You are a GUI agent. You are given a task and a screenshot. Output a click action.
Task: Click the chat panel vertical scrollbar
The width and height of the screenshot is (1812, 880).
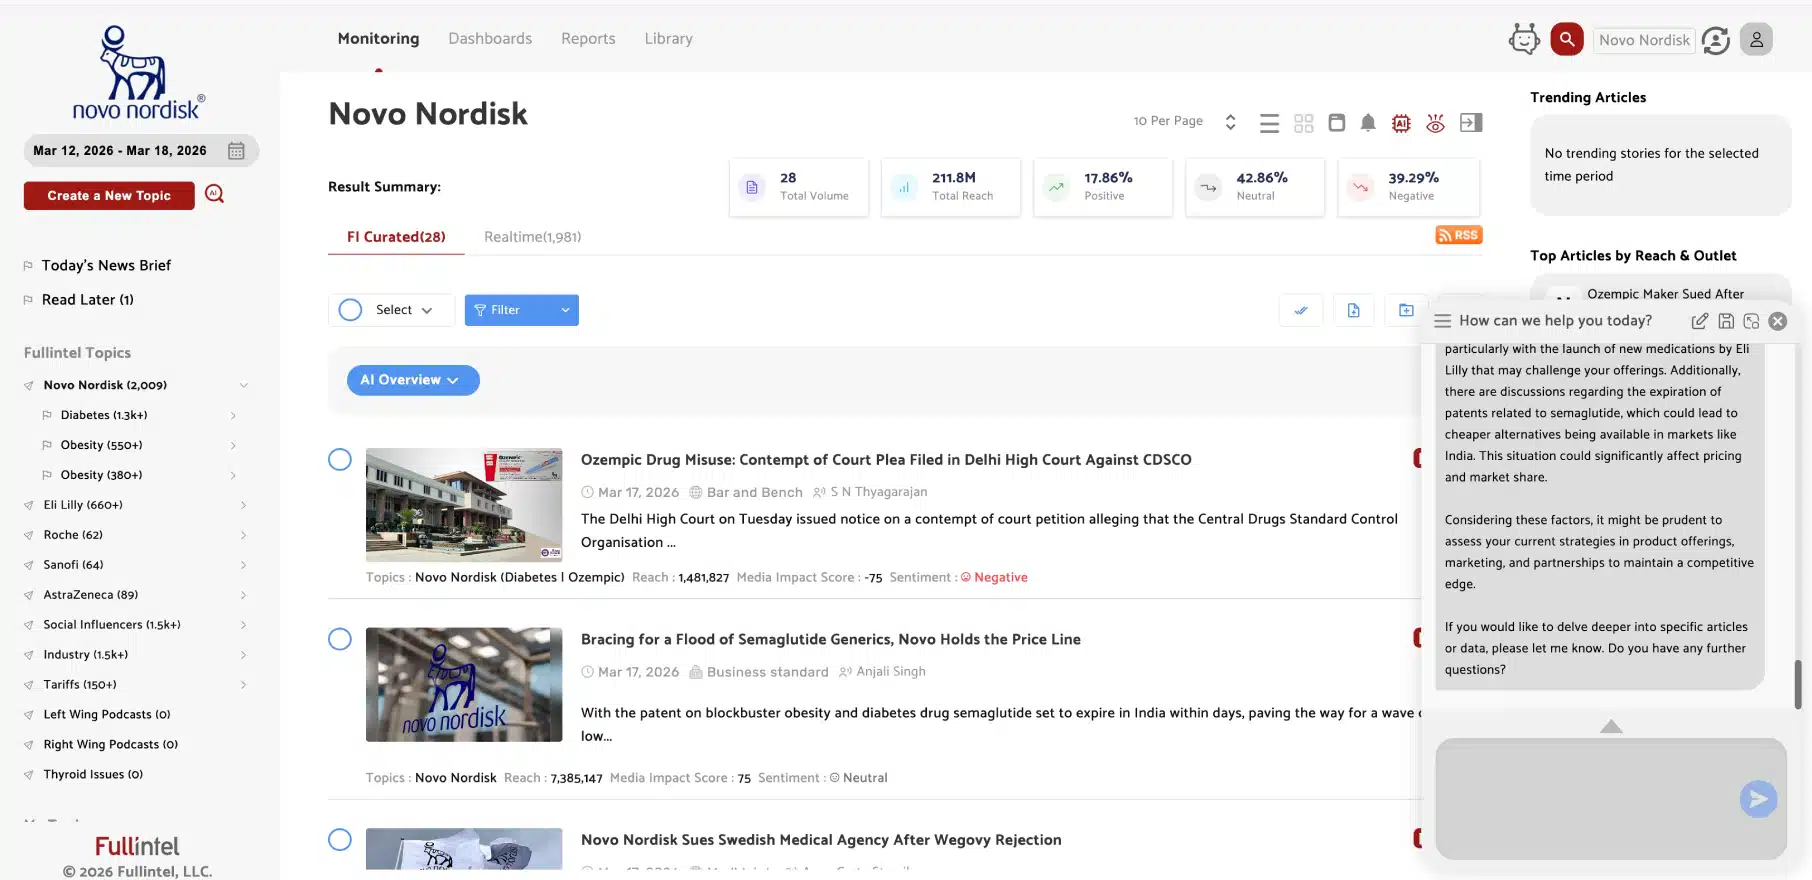1797,685
